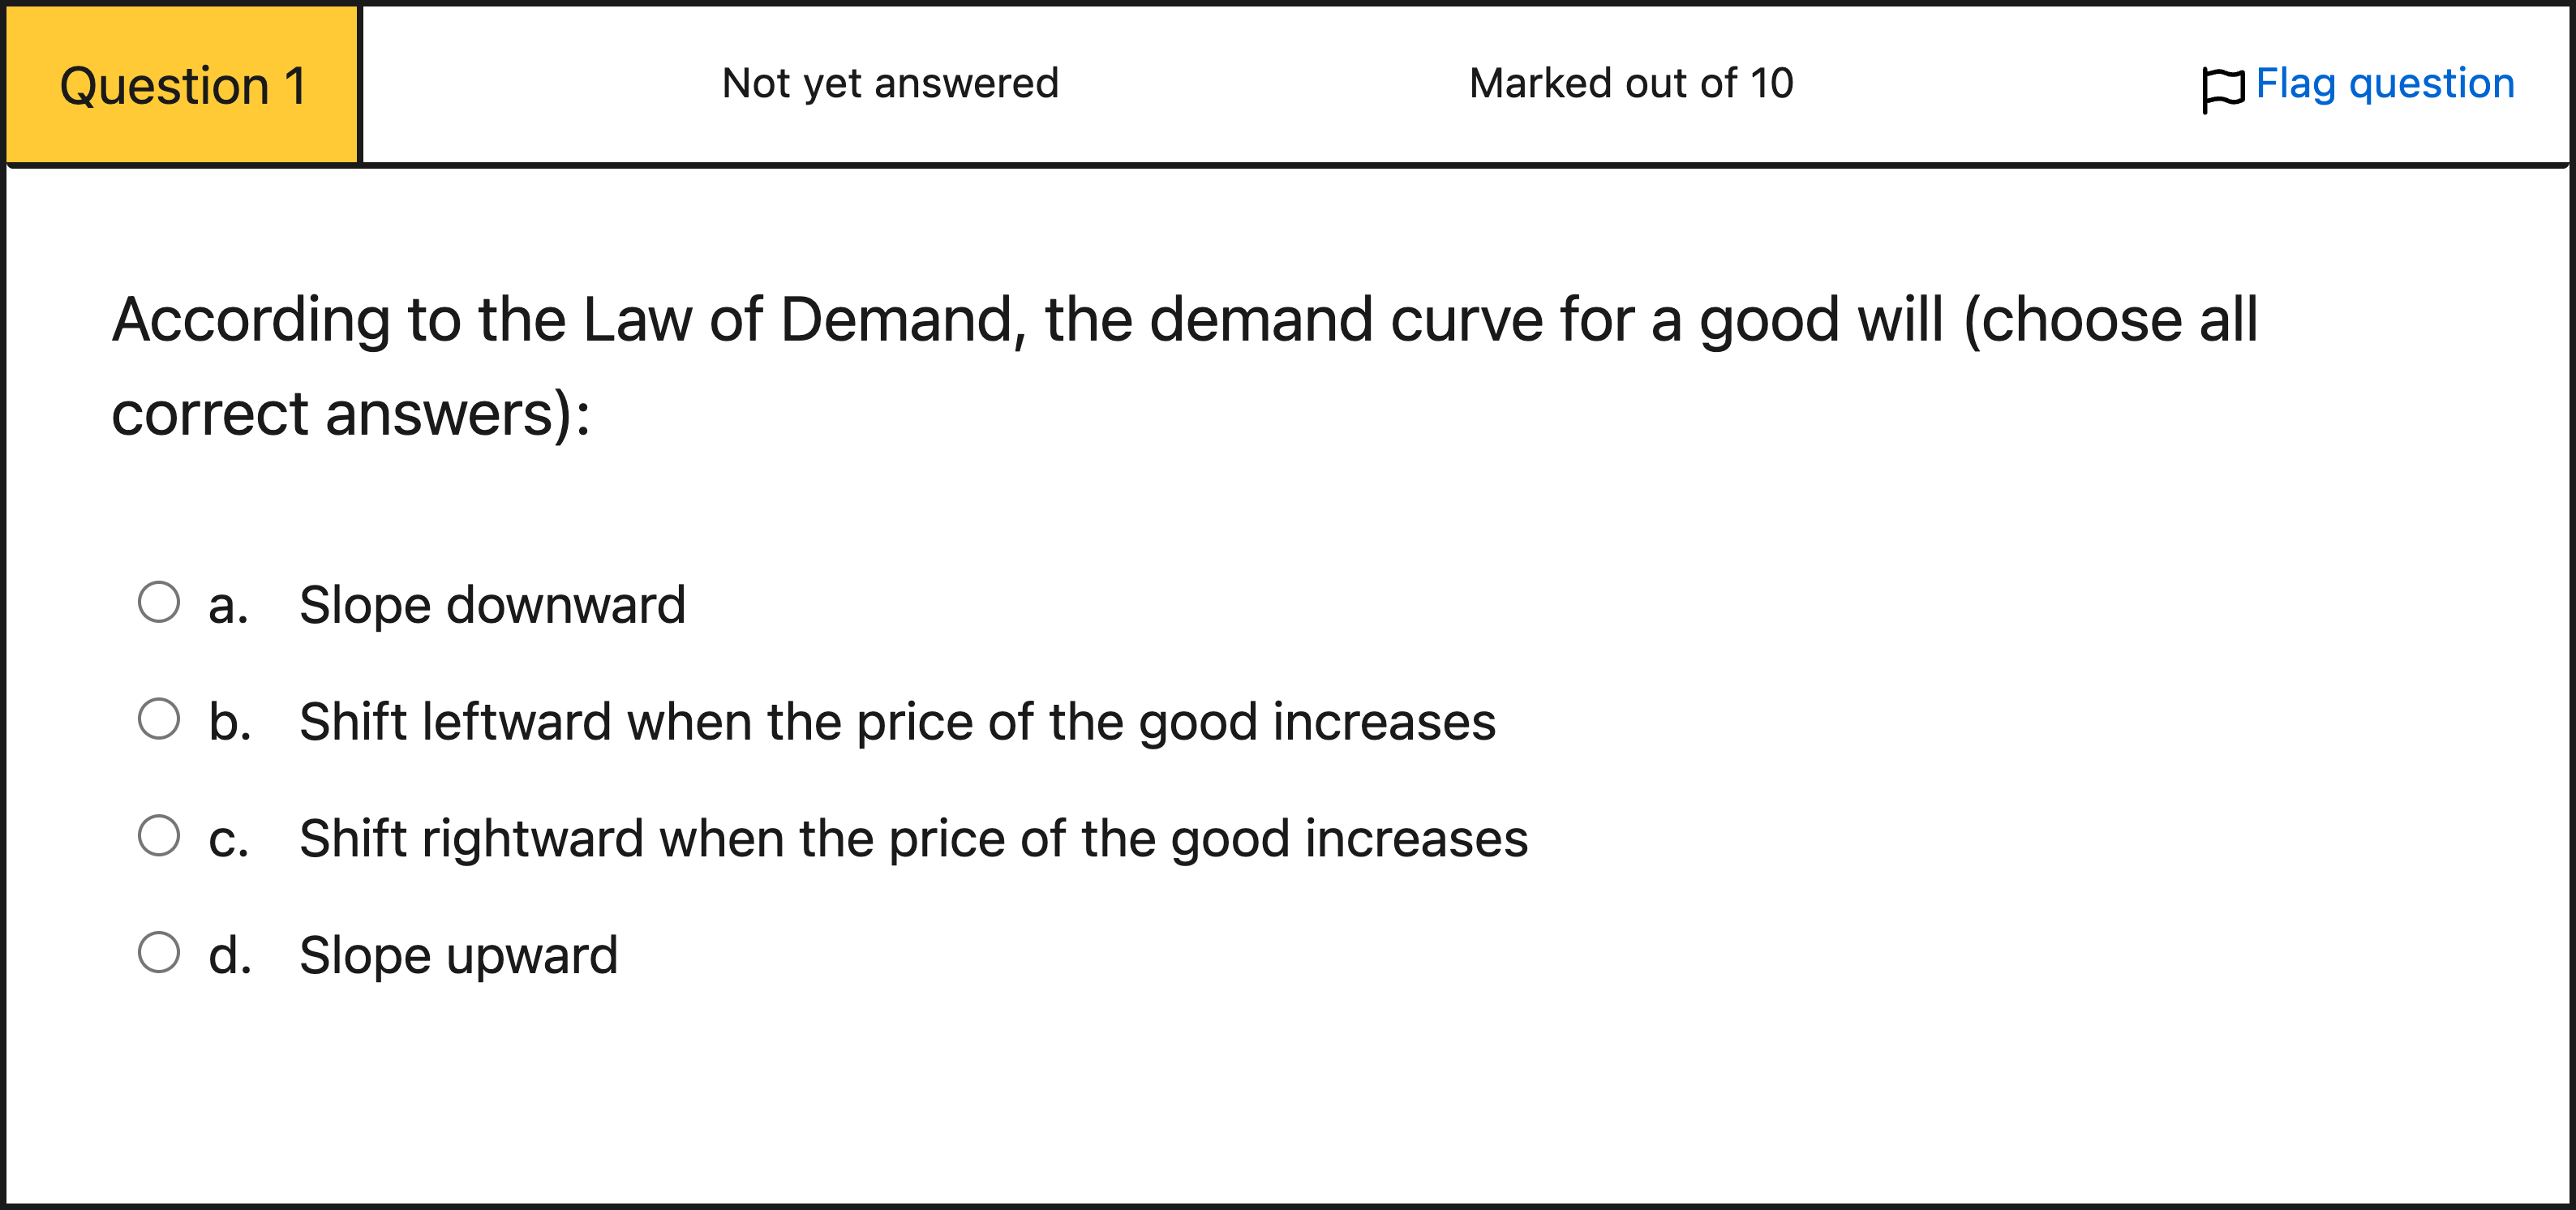
Task: Click the flag icon
Action: [x=2222, y=88]
